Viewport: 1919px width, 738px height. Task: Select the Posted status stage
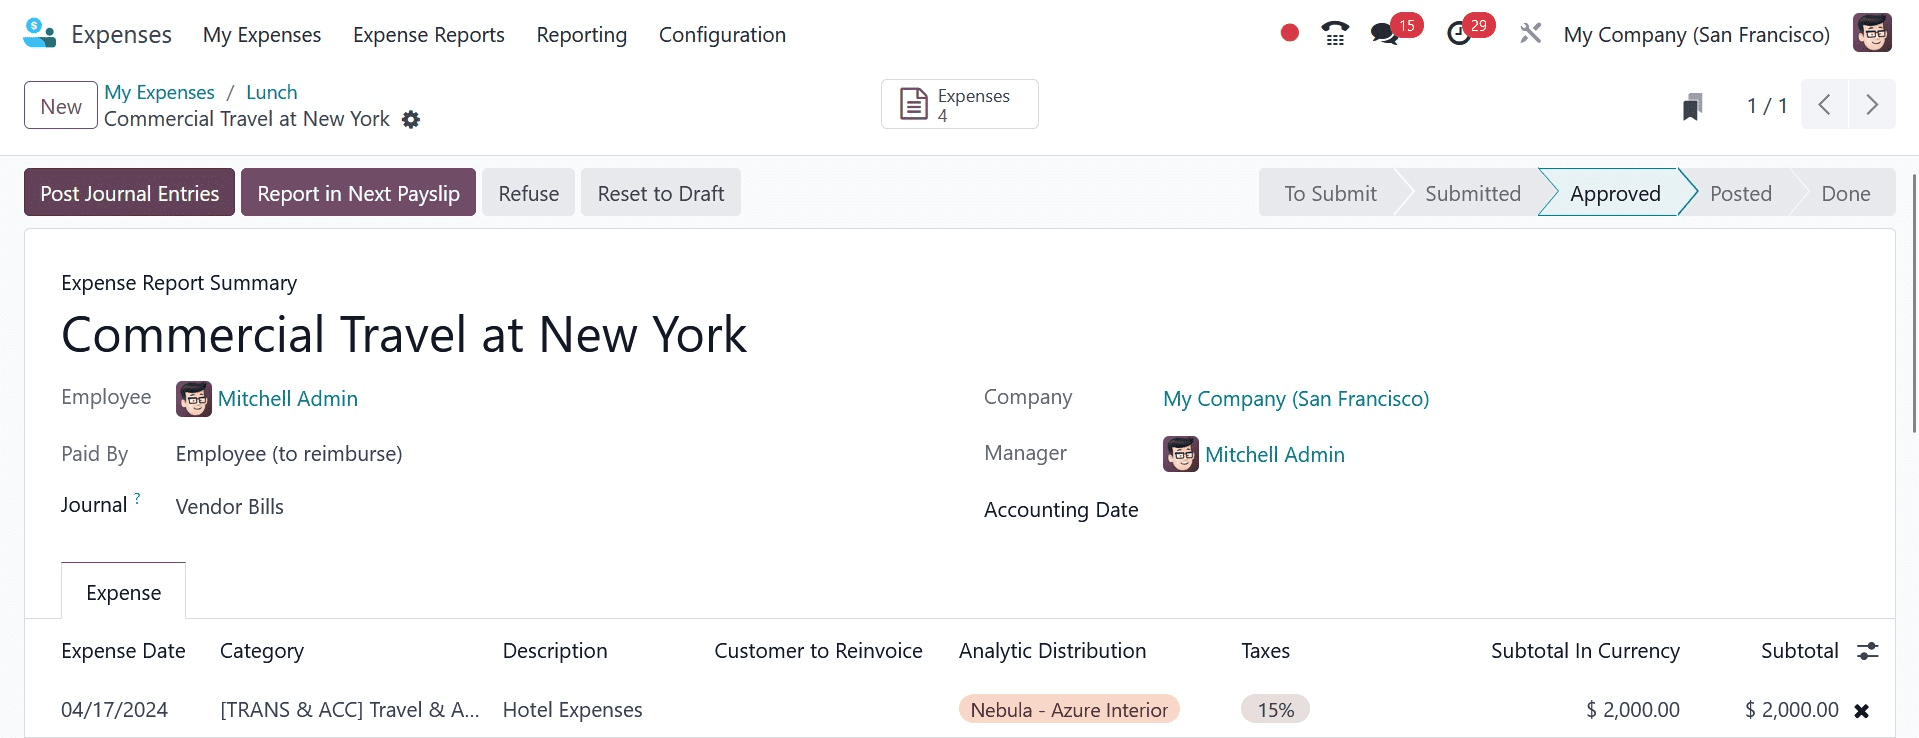click(1740, 193)
